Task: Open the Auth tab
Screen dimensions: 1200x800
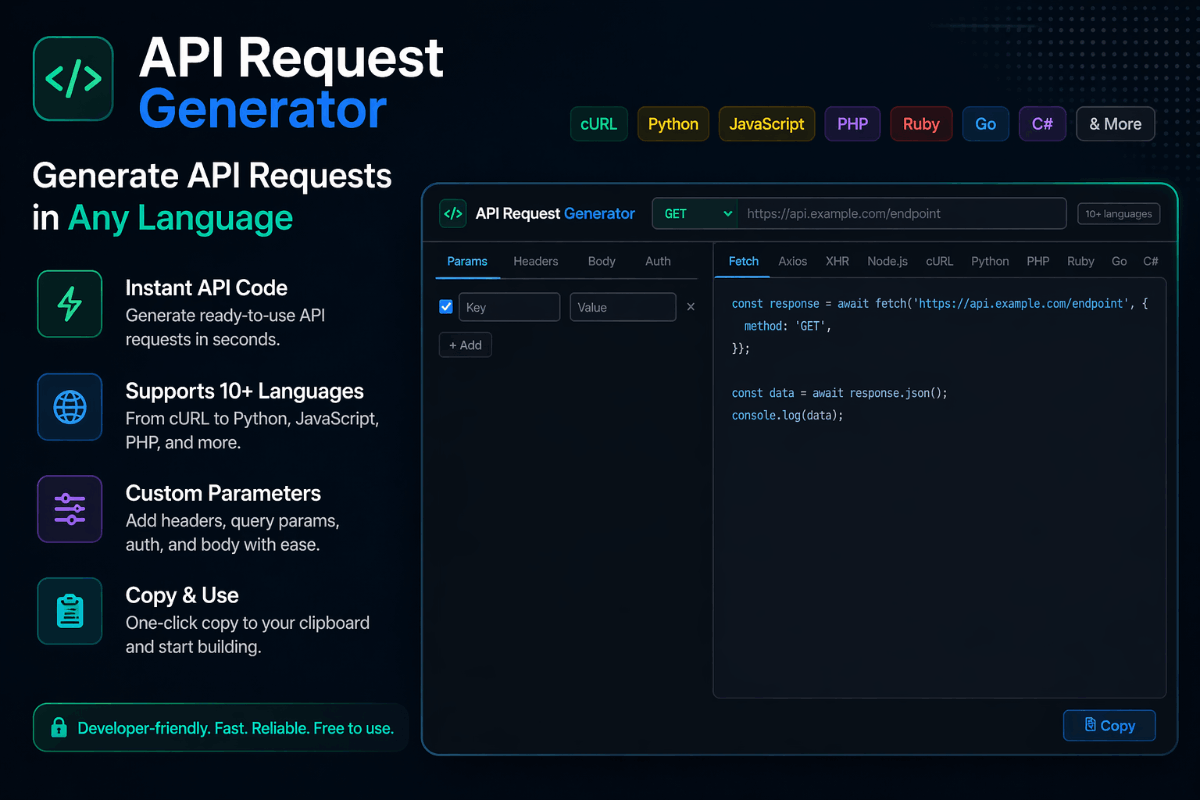Action: click(x=658, y=261)
